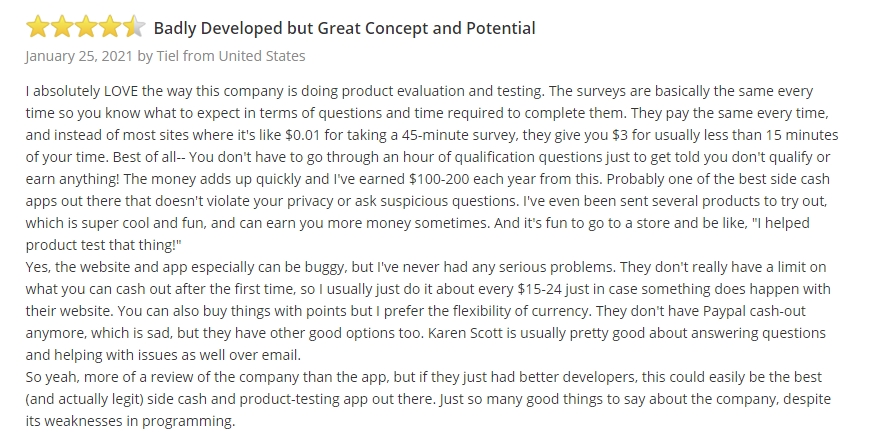Image resolution: width=885 pixels, height=437 pixels.
Task: Click the review date January 25, 2021
Action: (79, 56)
